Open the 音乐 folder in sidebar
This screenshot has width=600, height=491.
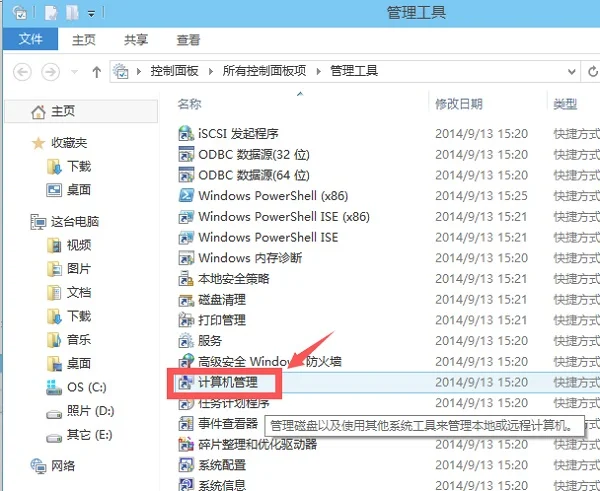[x=79, y=339]
